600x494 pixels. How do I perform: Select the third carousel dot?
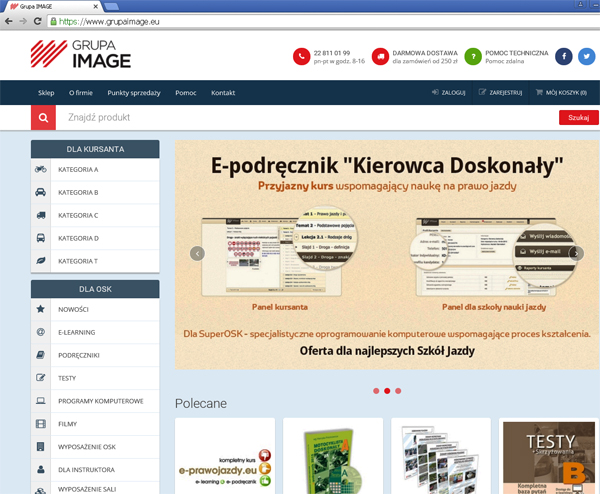398,391
